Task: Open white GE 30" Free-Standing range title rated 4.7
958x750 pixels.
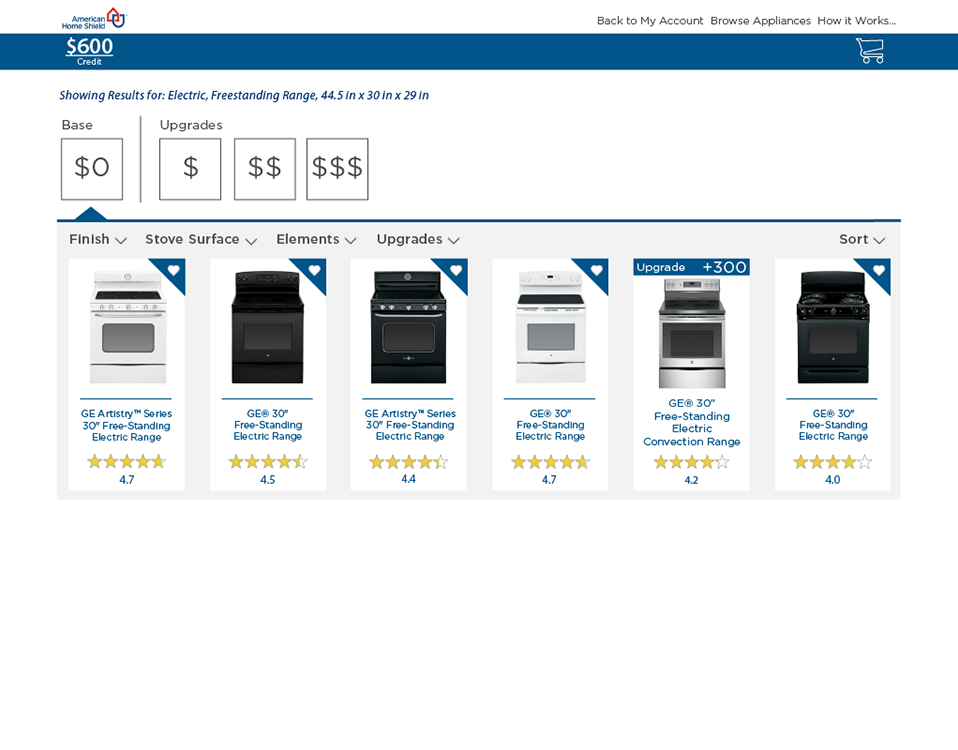Action: 550,424
